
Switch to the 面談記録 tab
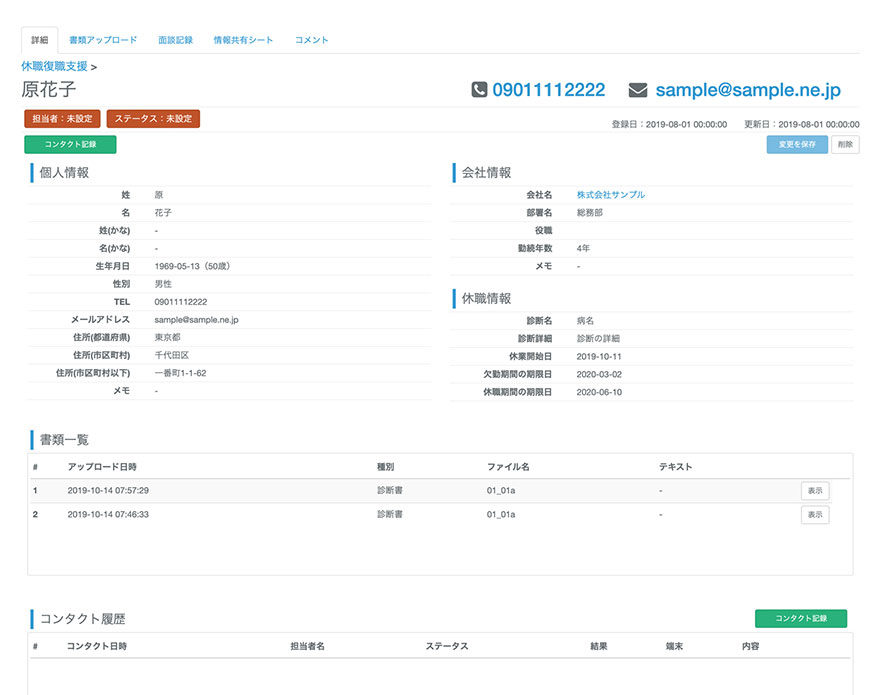coord(175,40)
